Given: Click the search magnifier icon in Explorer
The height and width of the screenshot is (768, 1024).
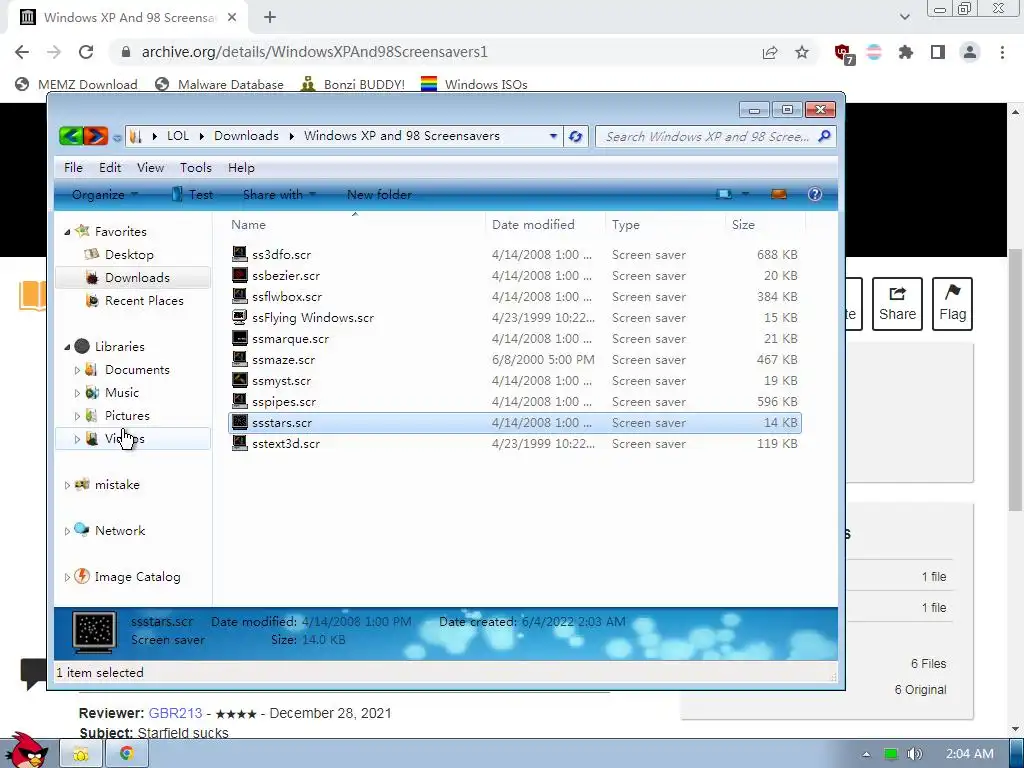Looking at the screenshot, I should coord(824,136).
